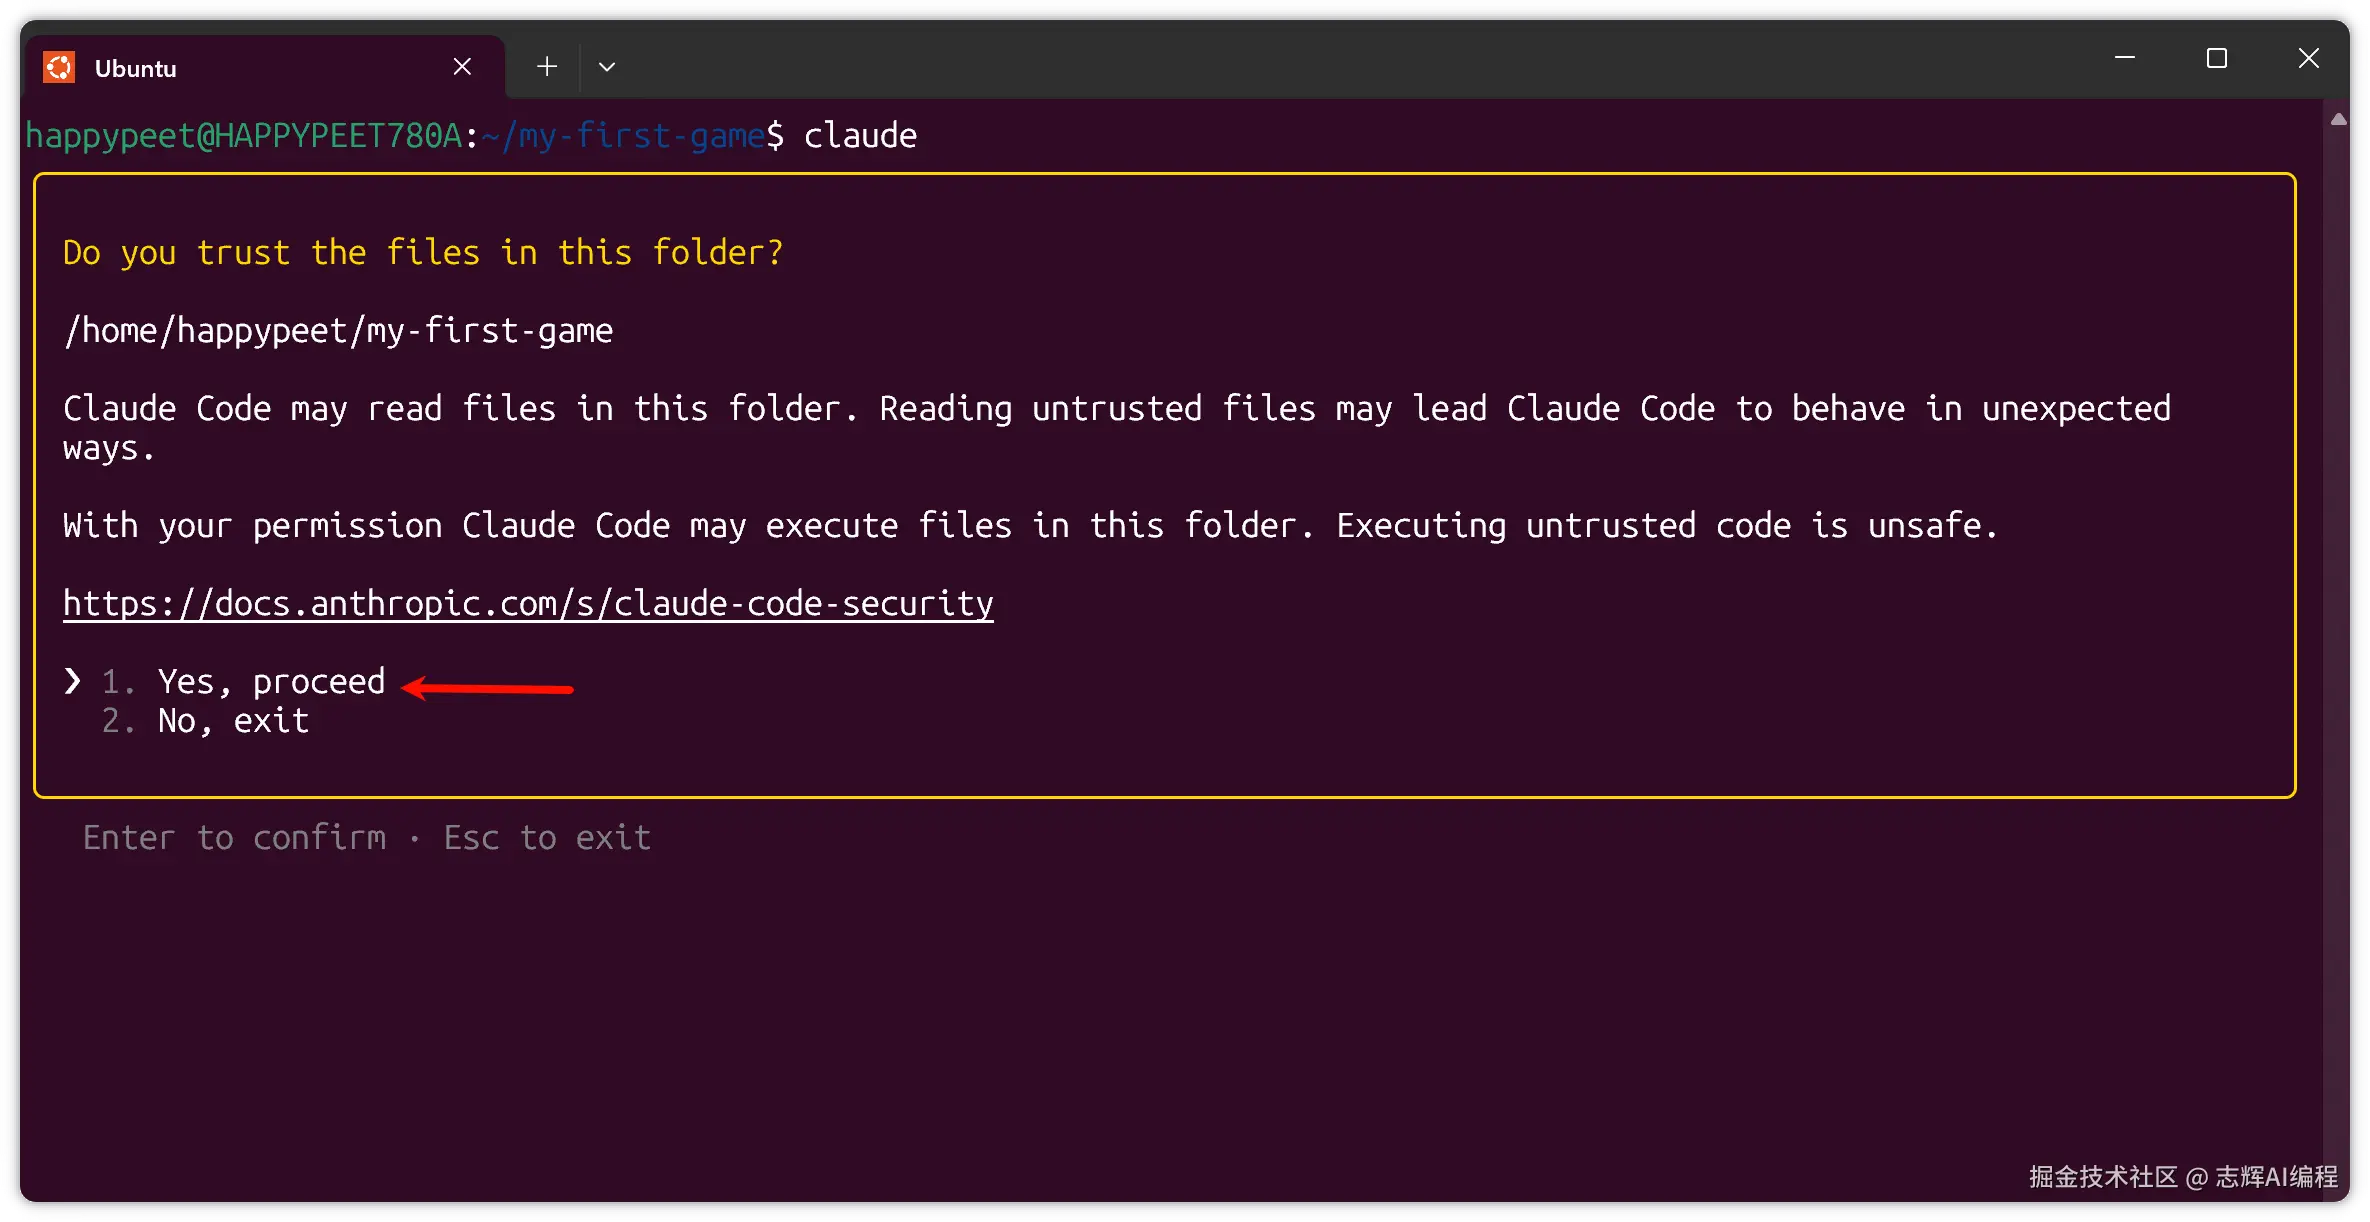Close the terminal window
This screenshot has height=1222, width=2370.
click(x=2309, y=58)
